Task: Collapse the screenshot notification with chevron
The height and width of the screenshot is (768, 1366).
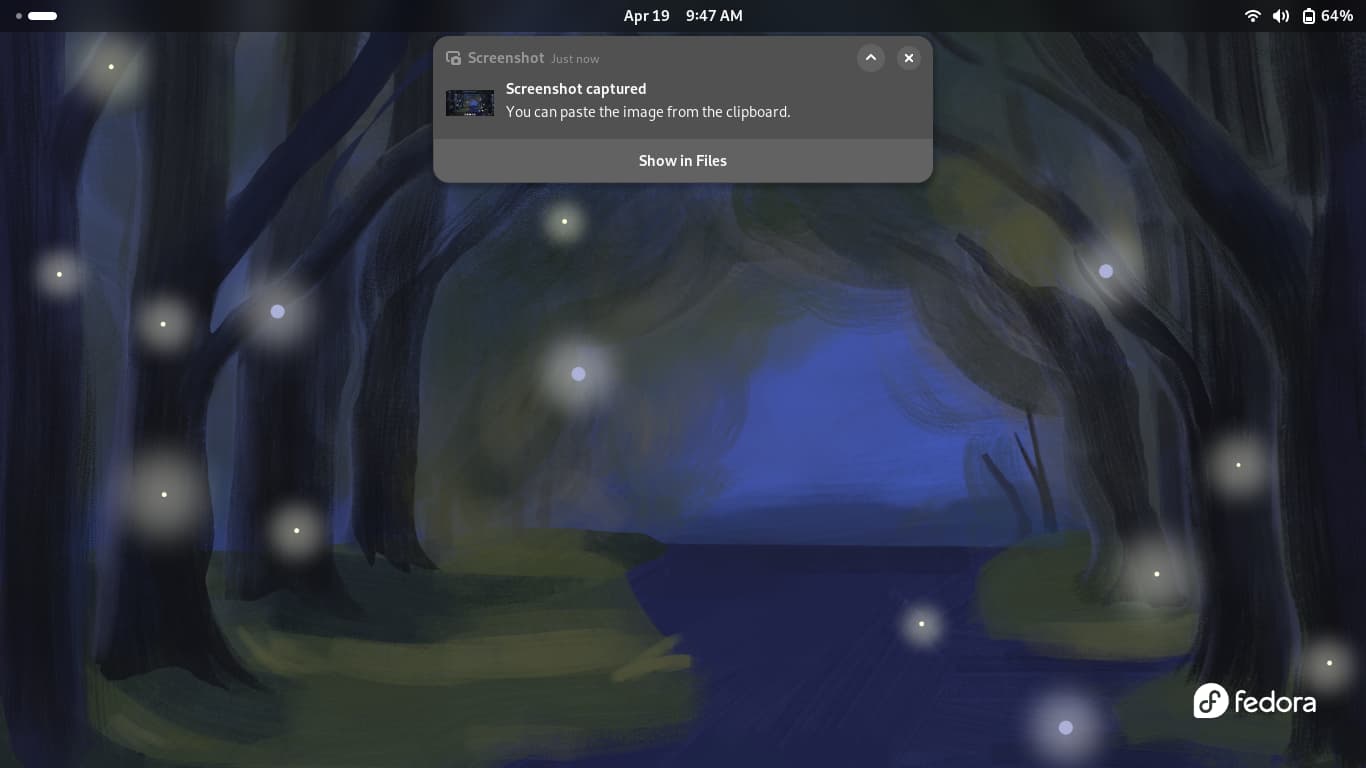Action: (x=871, y=58)
